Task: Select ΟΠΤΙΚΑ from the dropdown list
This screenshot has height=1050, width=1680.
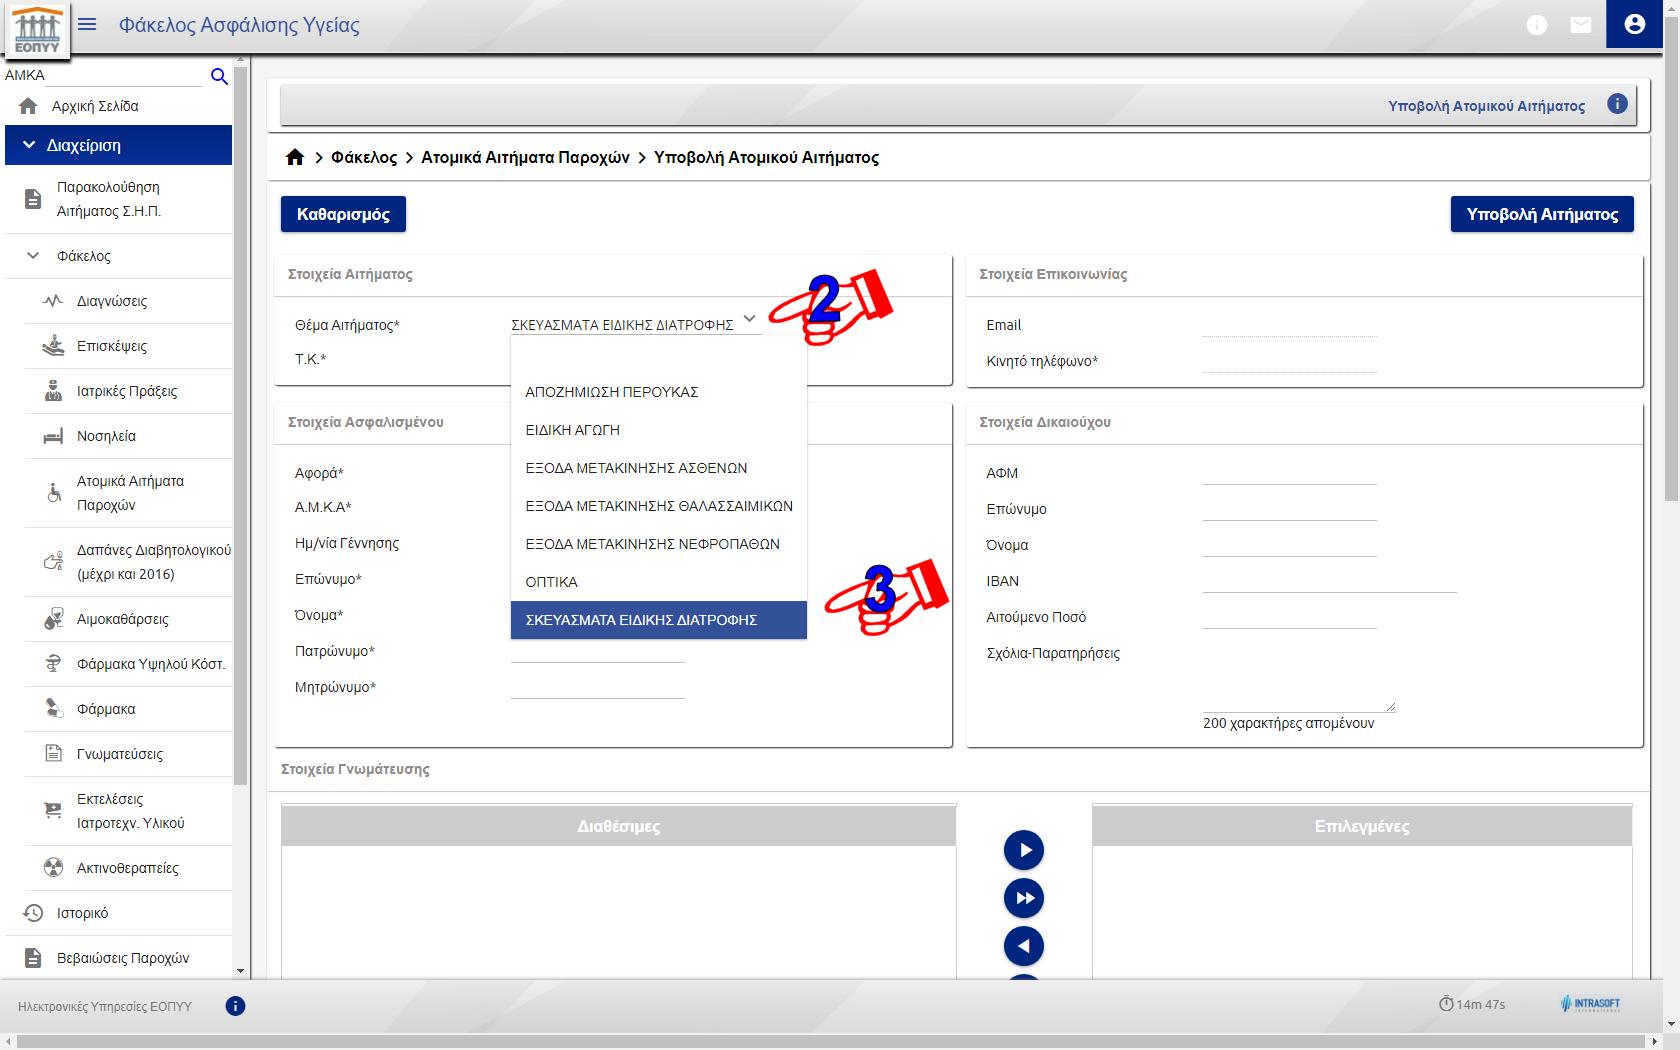Action: point(552,582)
